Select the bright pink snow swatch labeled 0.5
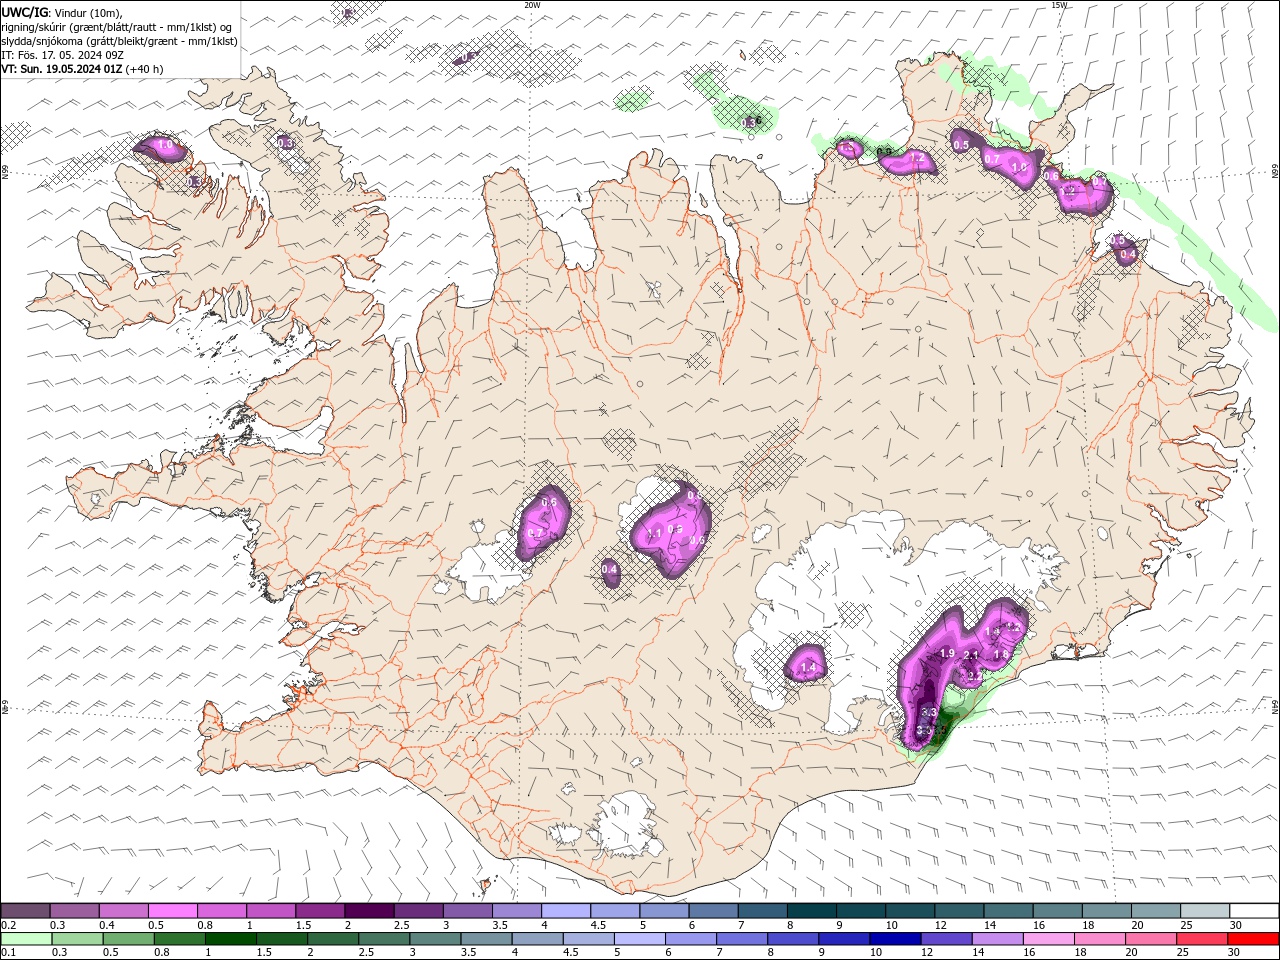This screenshot has height=960, width=1280. [173, 911]
